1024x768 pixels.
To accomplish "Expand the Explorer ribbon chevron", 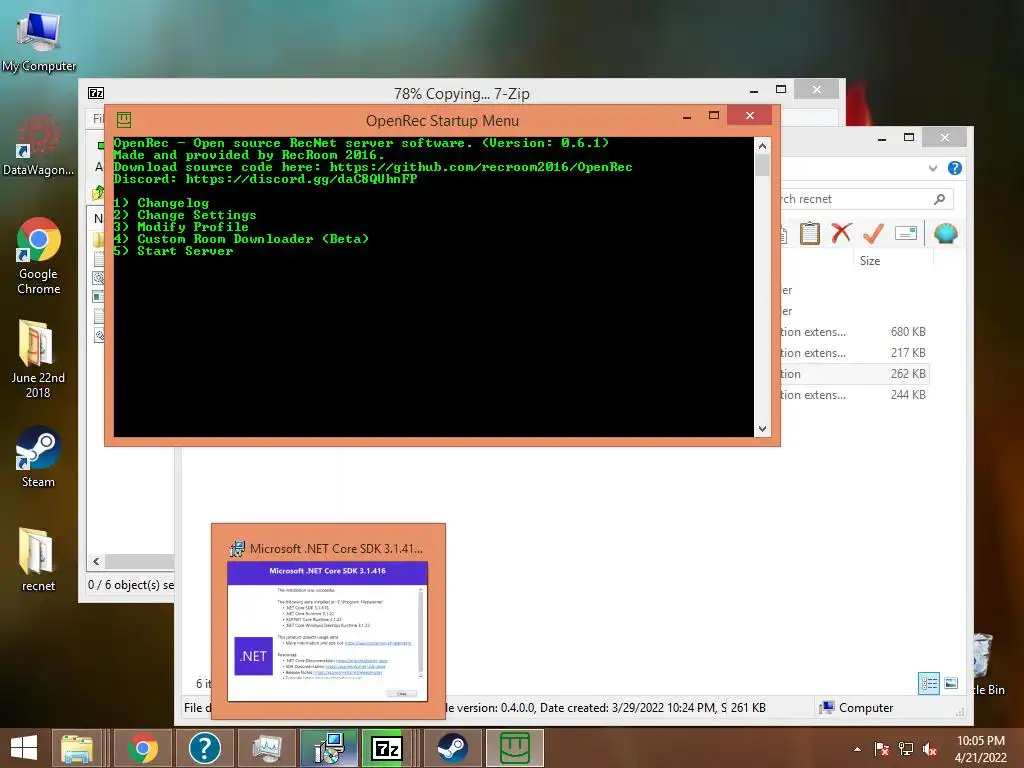I will tap(933, 168).
